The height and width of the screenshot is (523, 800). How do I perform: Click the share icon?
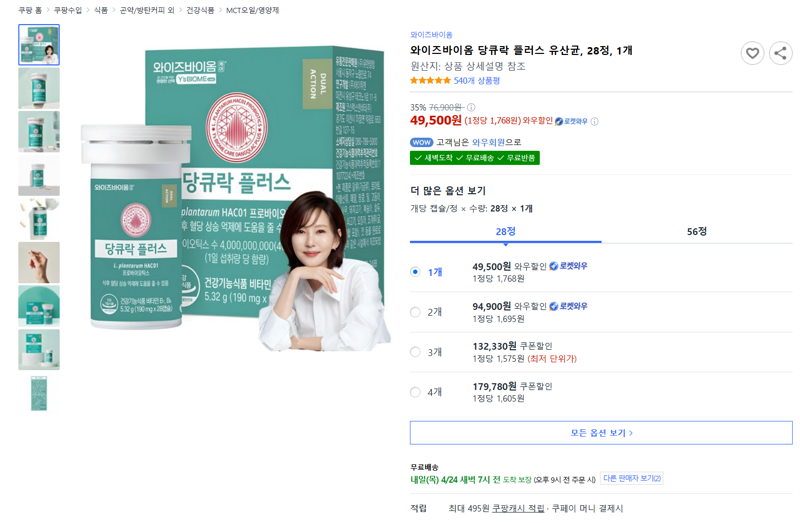(780, 53)
